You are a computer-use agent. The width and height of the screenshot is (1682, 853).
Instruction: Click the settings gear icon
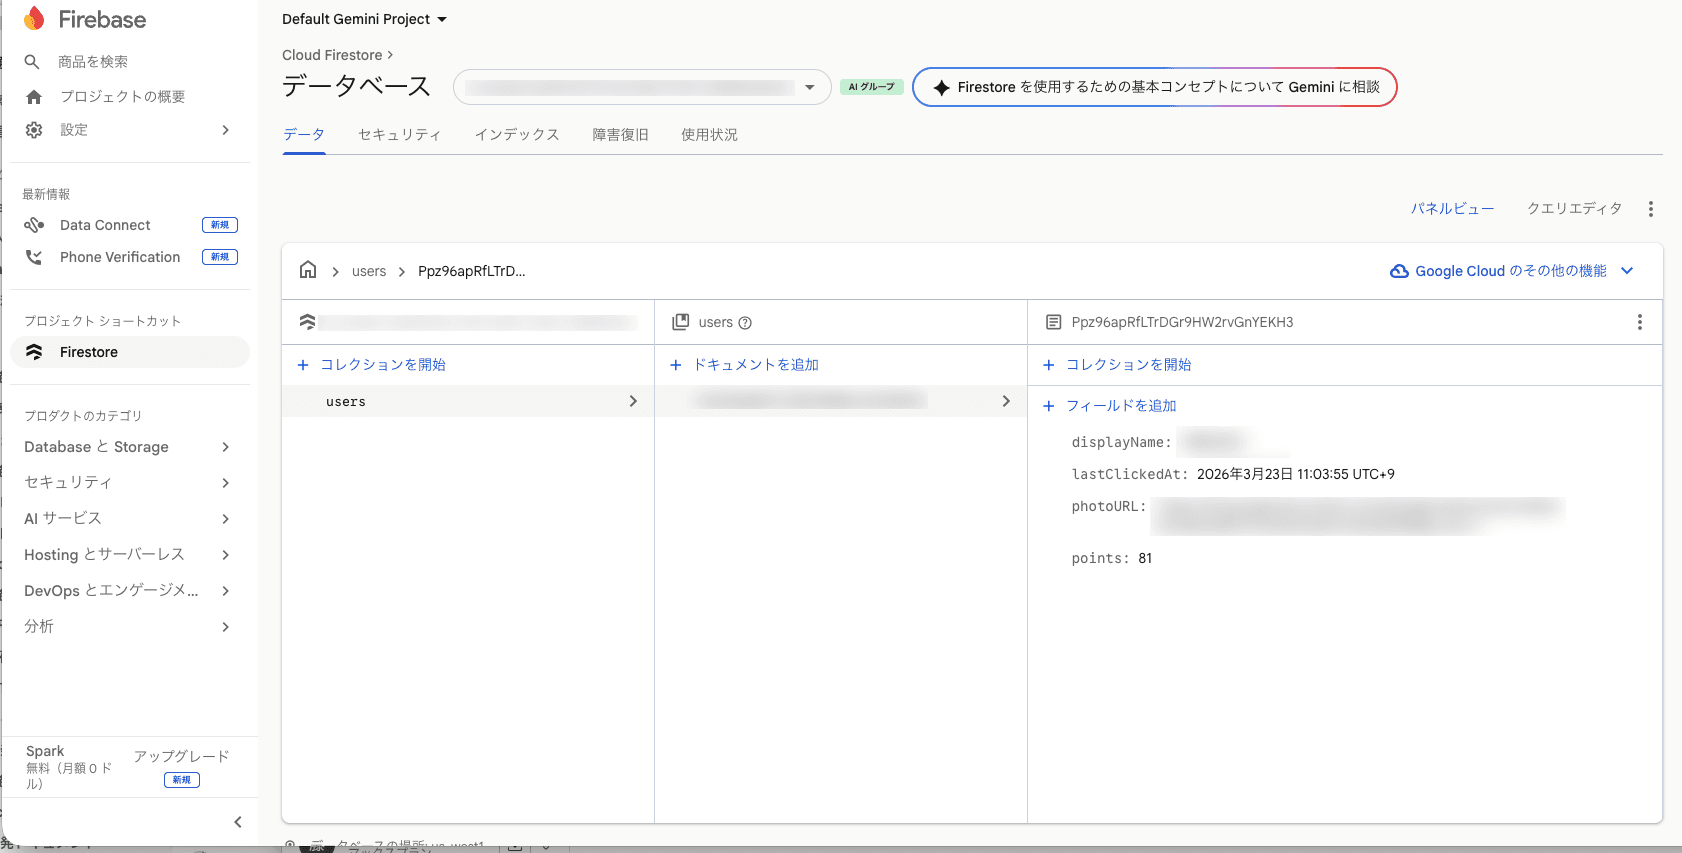point(34,130)
